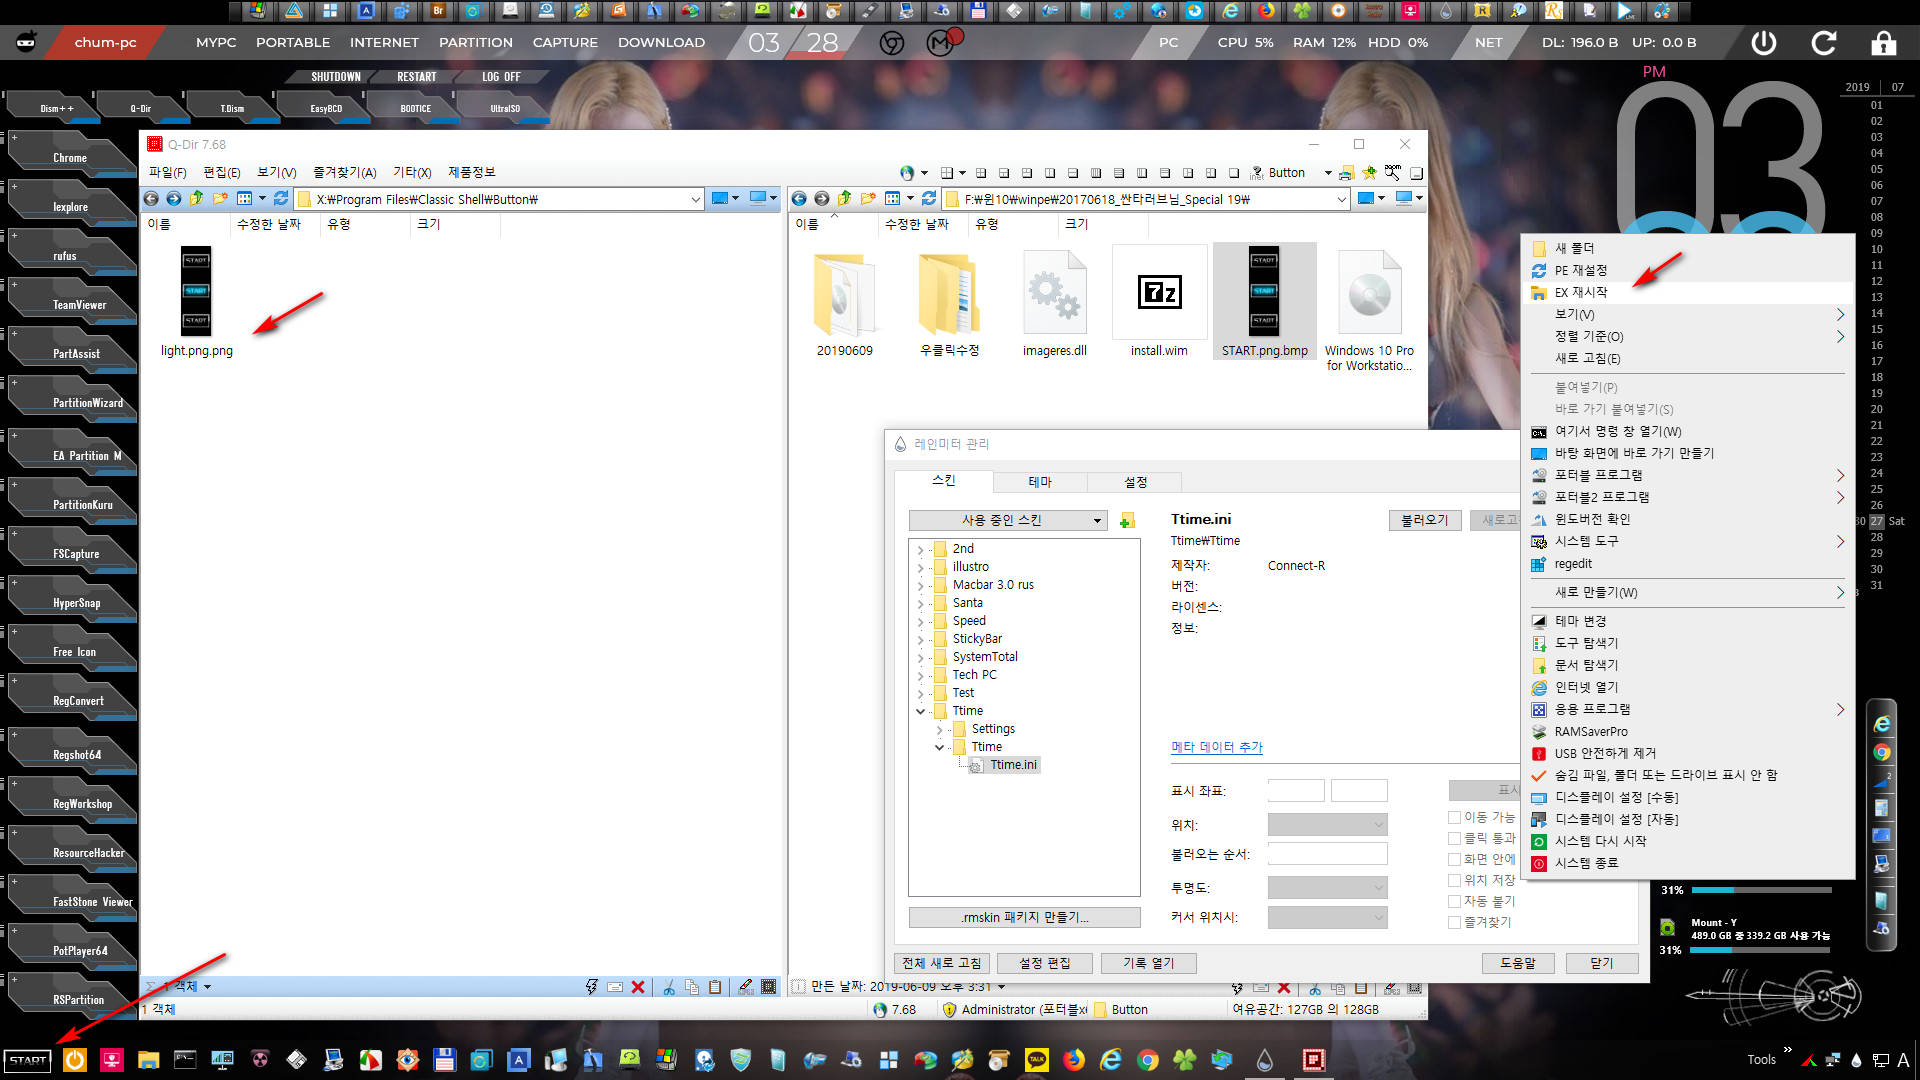Enable 이동 가능 checkbox
Screen dimensions: 1920x1080
(1455, 817)
